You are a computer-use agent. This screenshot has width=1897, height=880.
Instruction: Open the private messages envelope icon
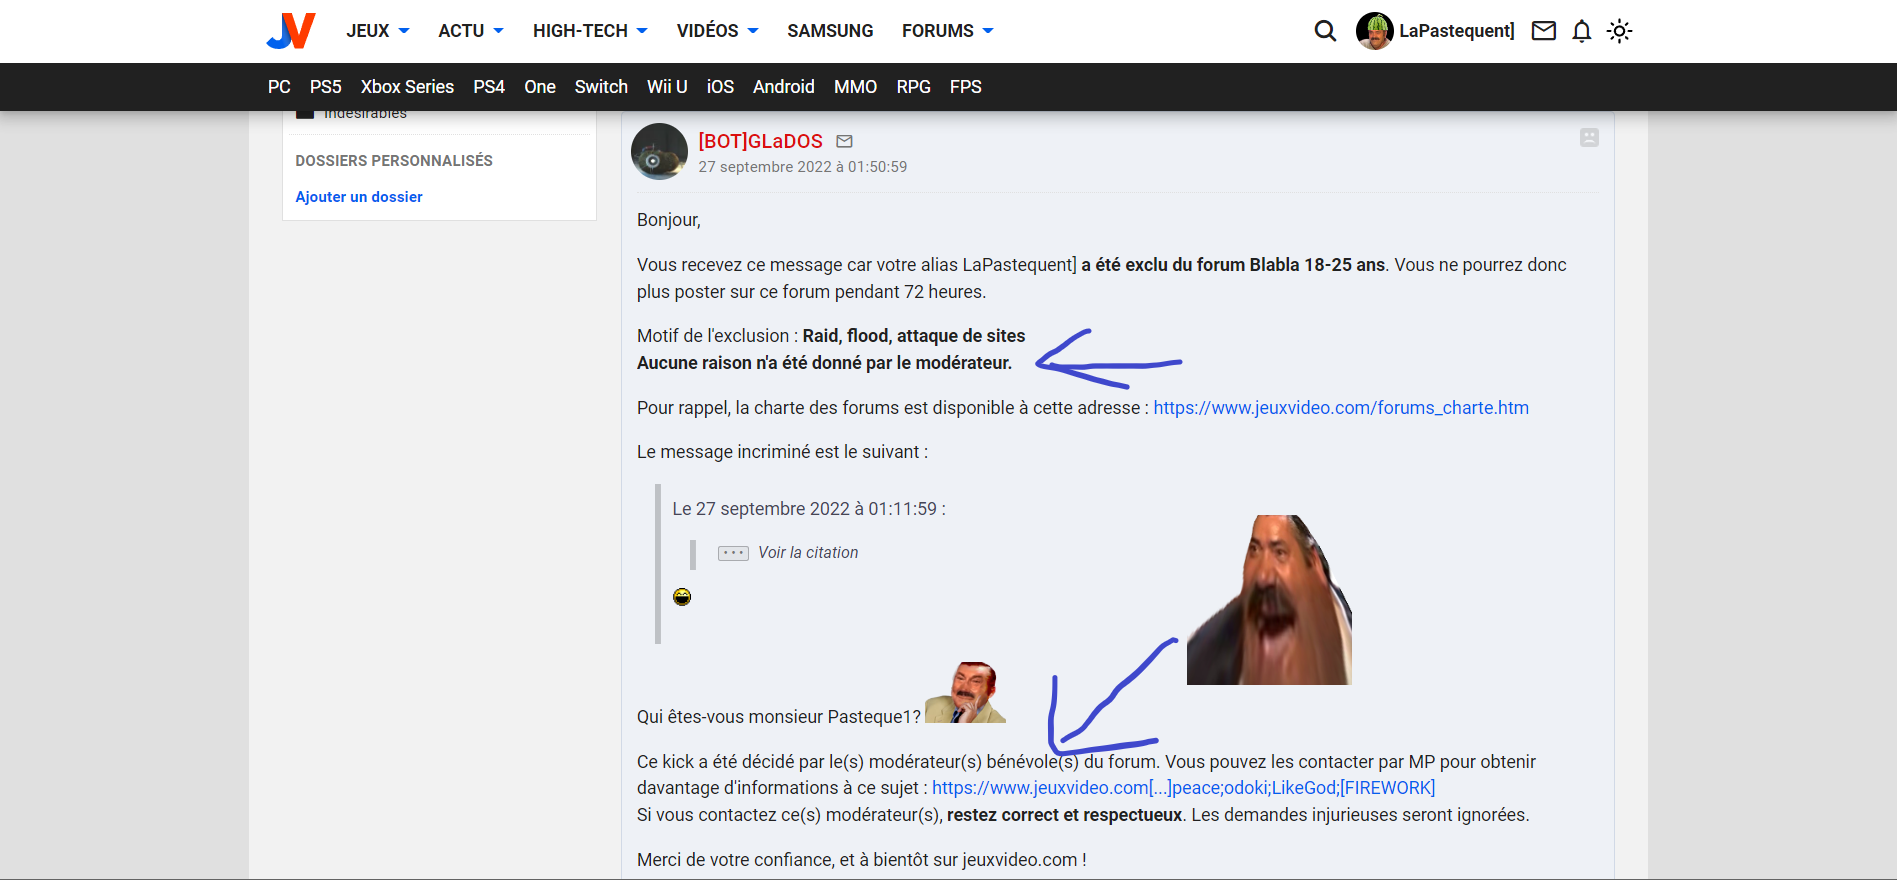point(1543,31)
